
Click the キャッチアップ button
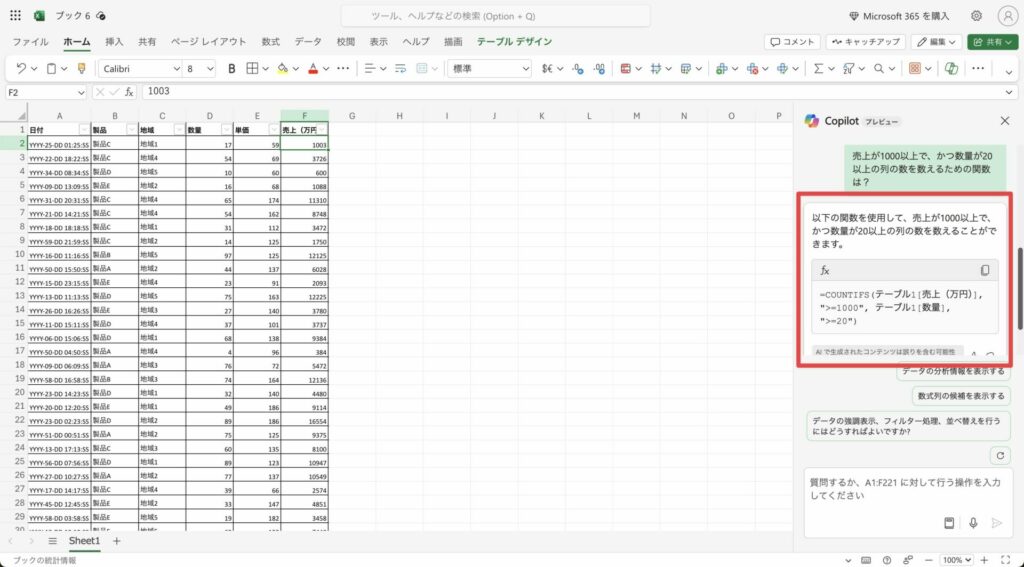(x=866, y=42)
